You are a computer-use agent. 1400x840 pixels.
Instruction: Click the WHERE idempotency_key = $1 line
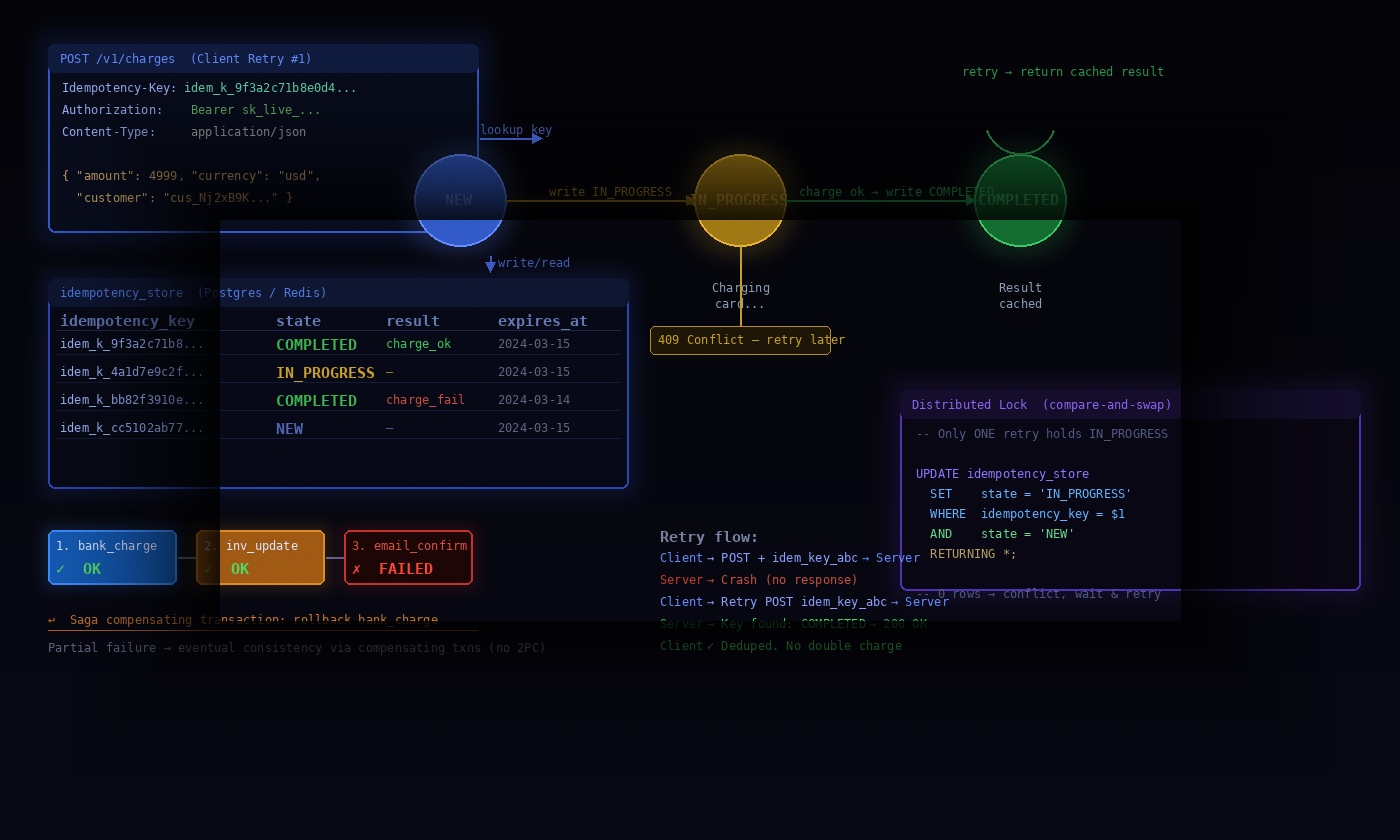[1027, 514]
